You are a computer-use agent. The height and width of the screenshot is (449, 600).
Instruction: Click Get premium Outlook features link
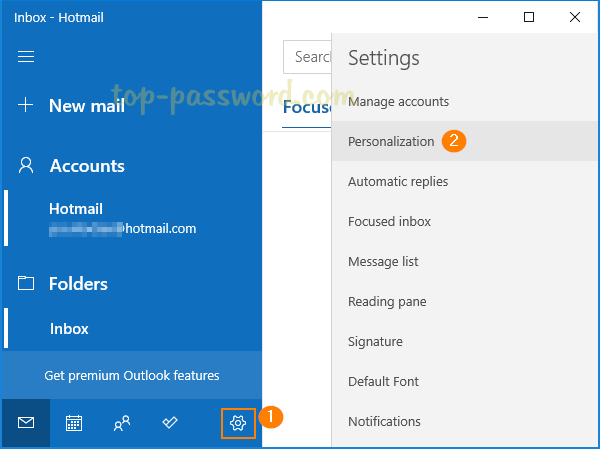click(132, 376)
